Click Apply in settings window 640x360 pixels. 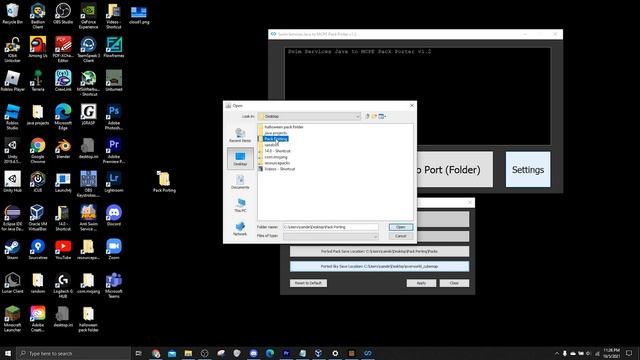click(421, 283)
